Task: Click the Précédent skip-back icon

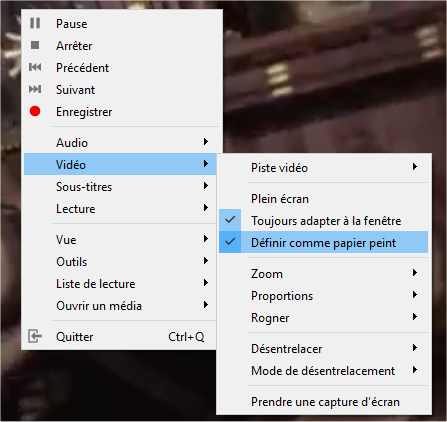Action: click(35, 67)
